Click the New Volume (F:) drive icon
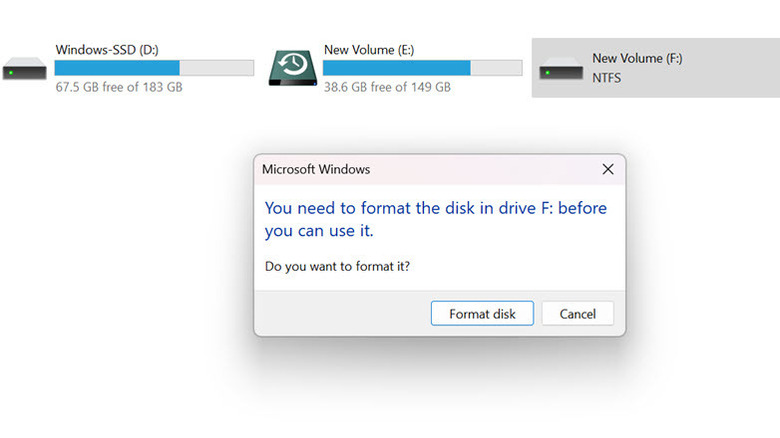The height and width of the screenshot is (438, 780). [560, 72]
